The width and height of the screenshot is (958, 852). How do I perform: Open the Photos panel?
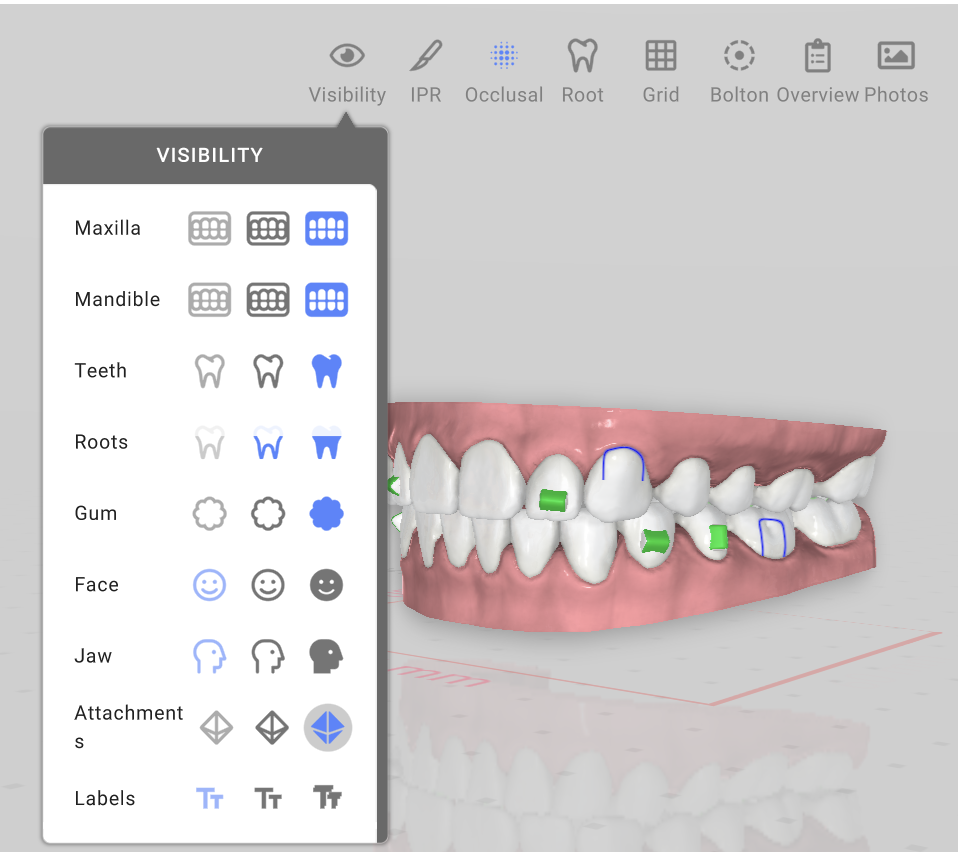(896, 71)
